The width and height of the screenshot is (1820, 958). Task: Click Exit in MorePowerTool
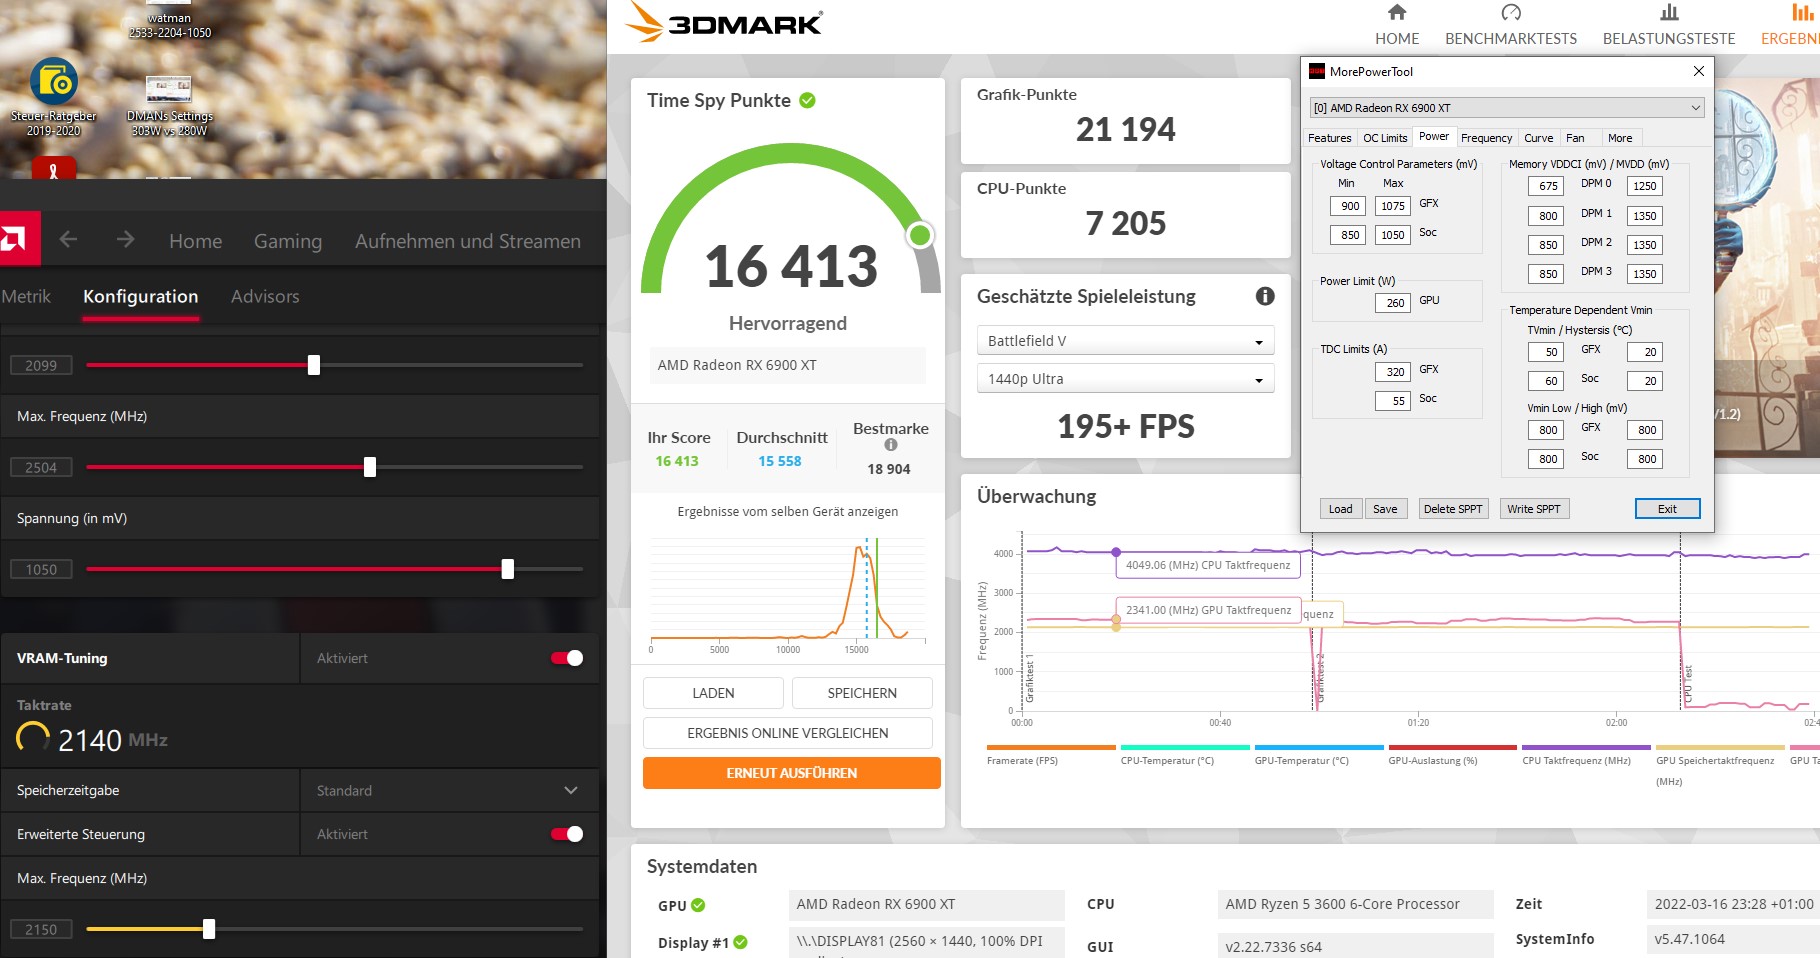click(x=1667, y=509)
